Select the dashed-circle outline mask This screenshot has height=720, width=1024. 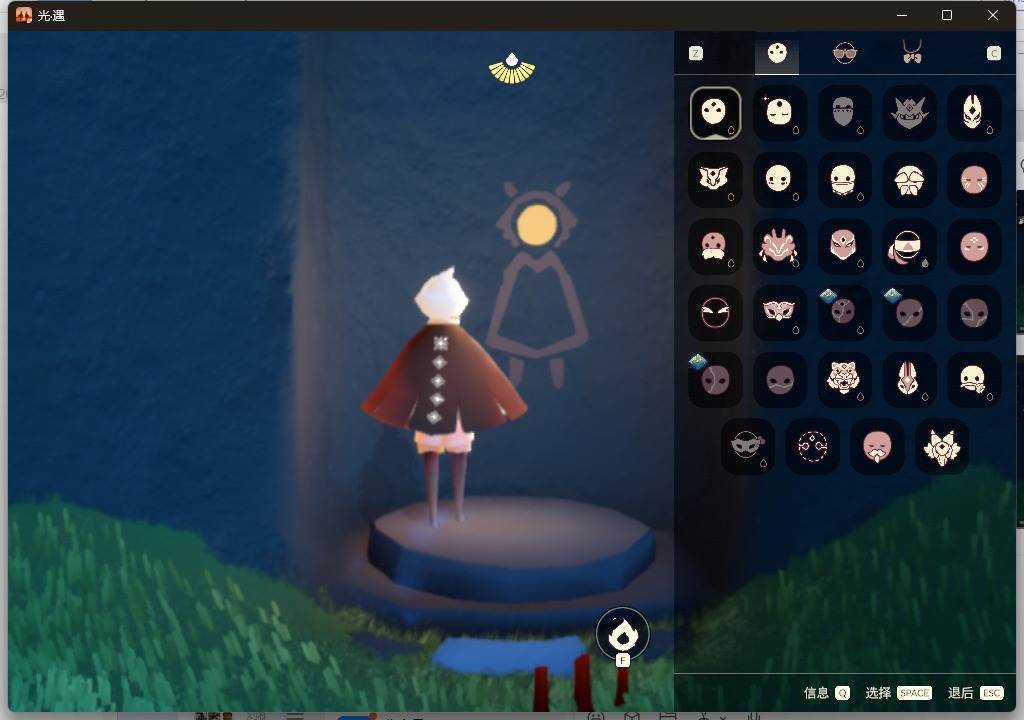[x=812, y=446]
